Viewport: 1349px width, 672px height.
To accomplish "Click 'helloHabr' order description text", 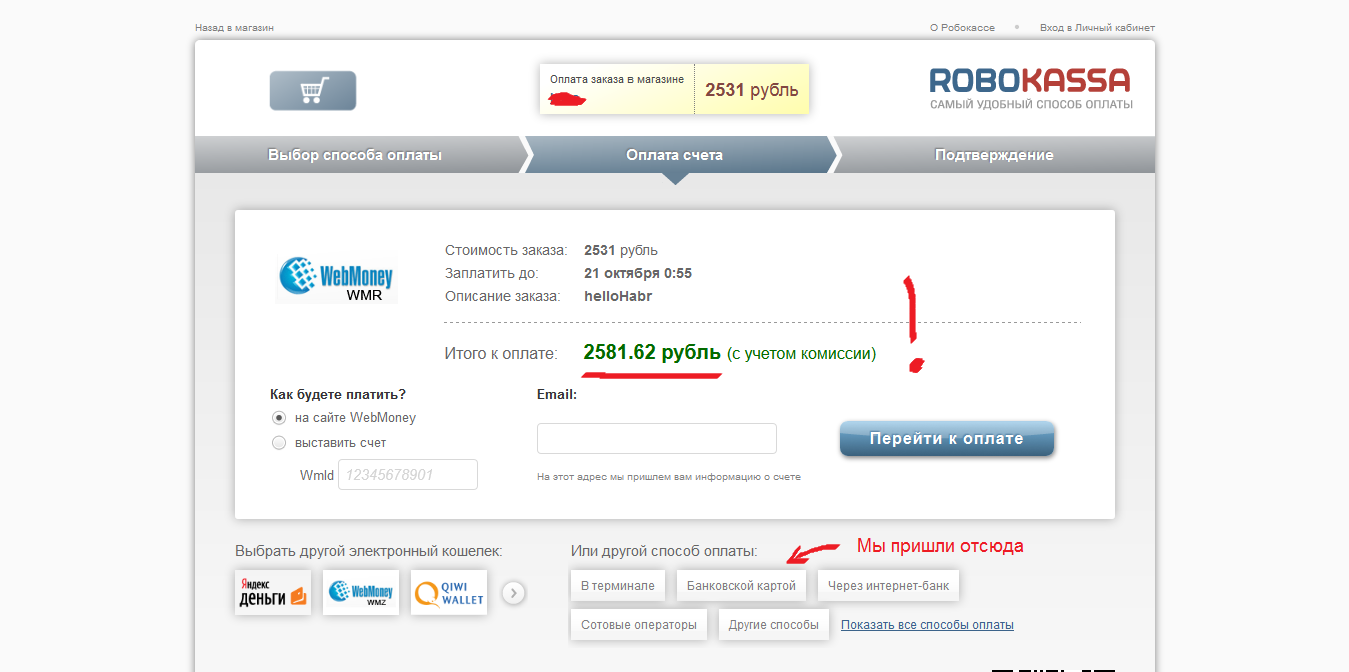I will (x=618, y=296).
